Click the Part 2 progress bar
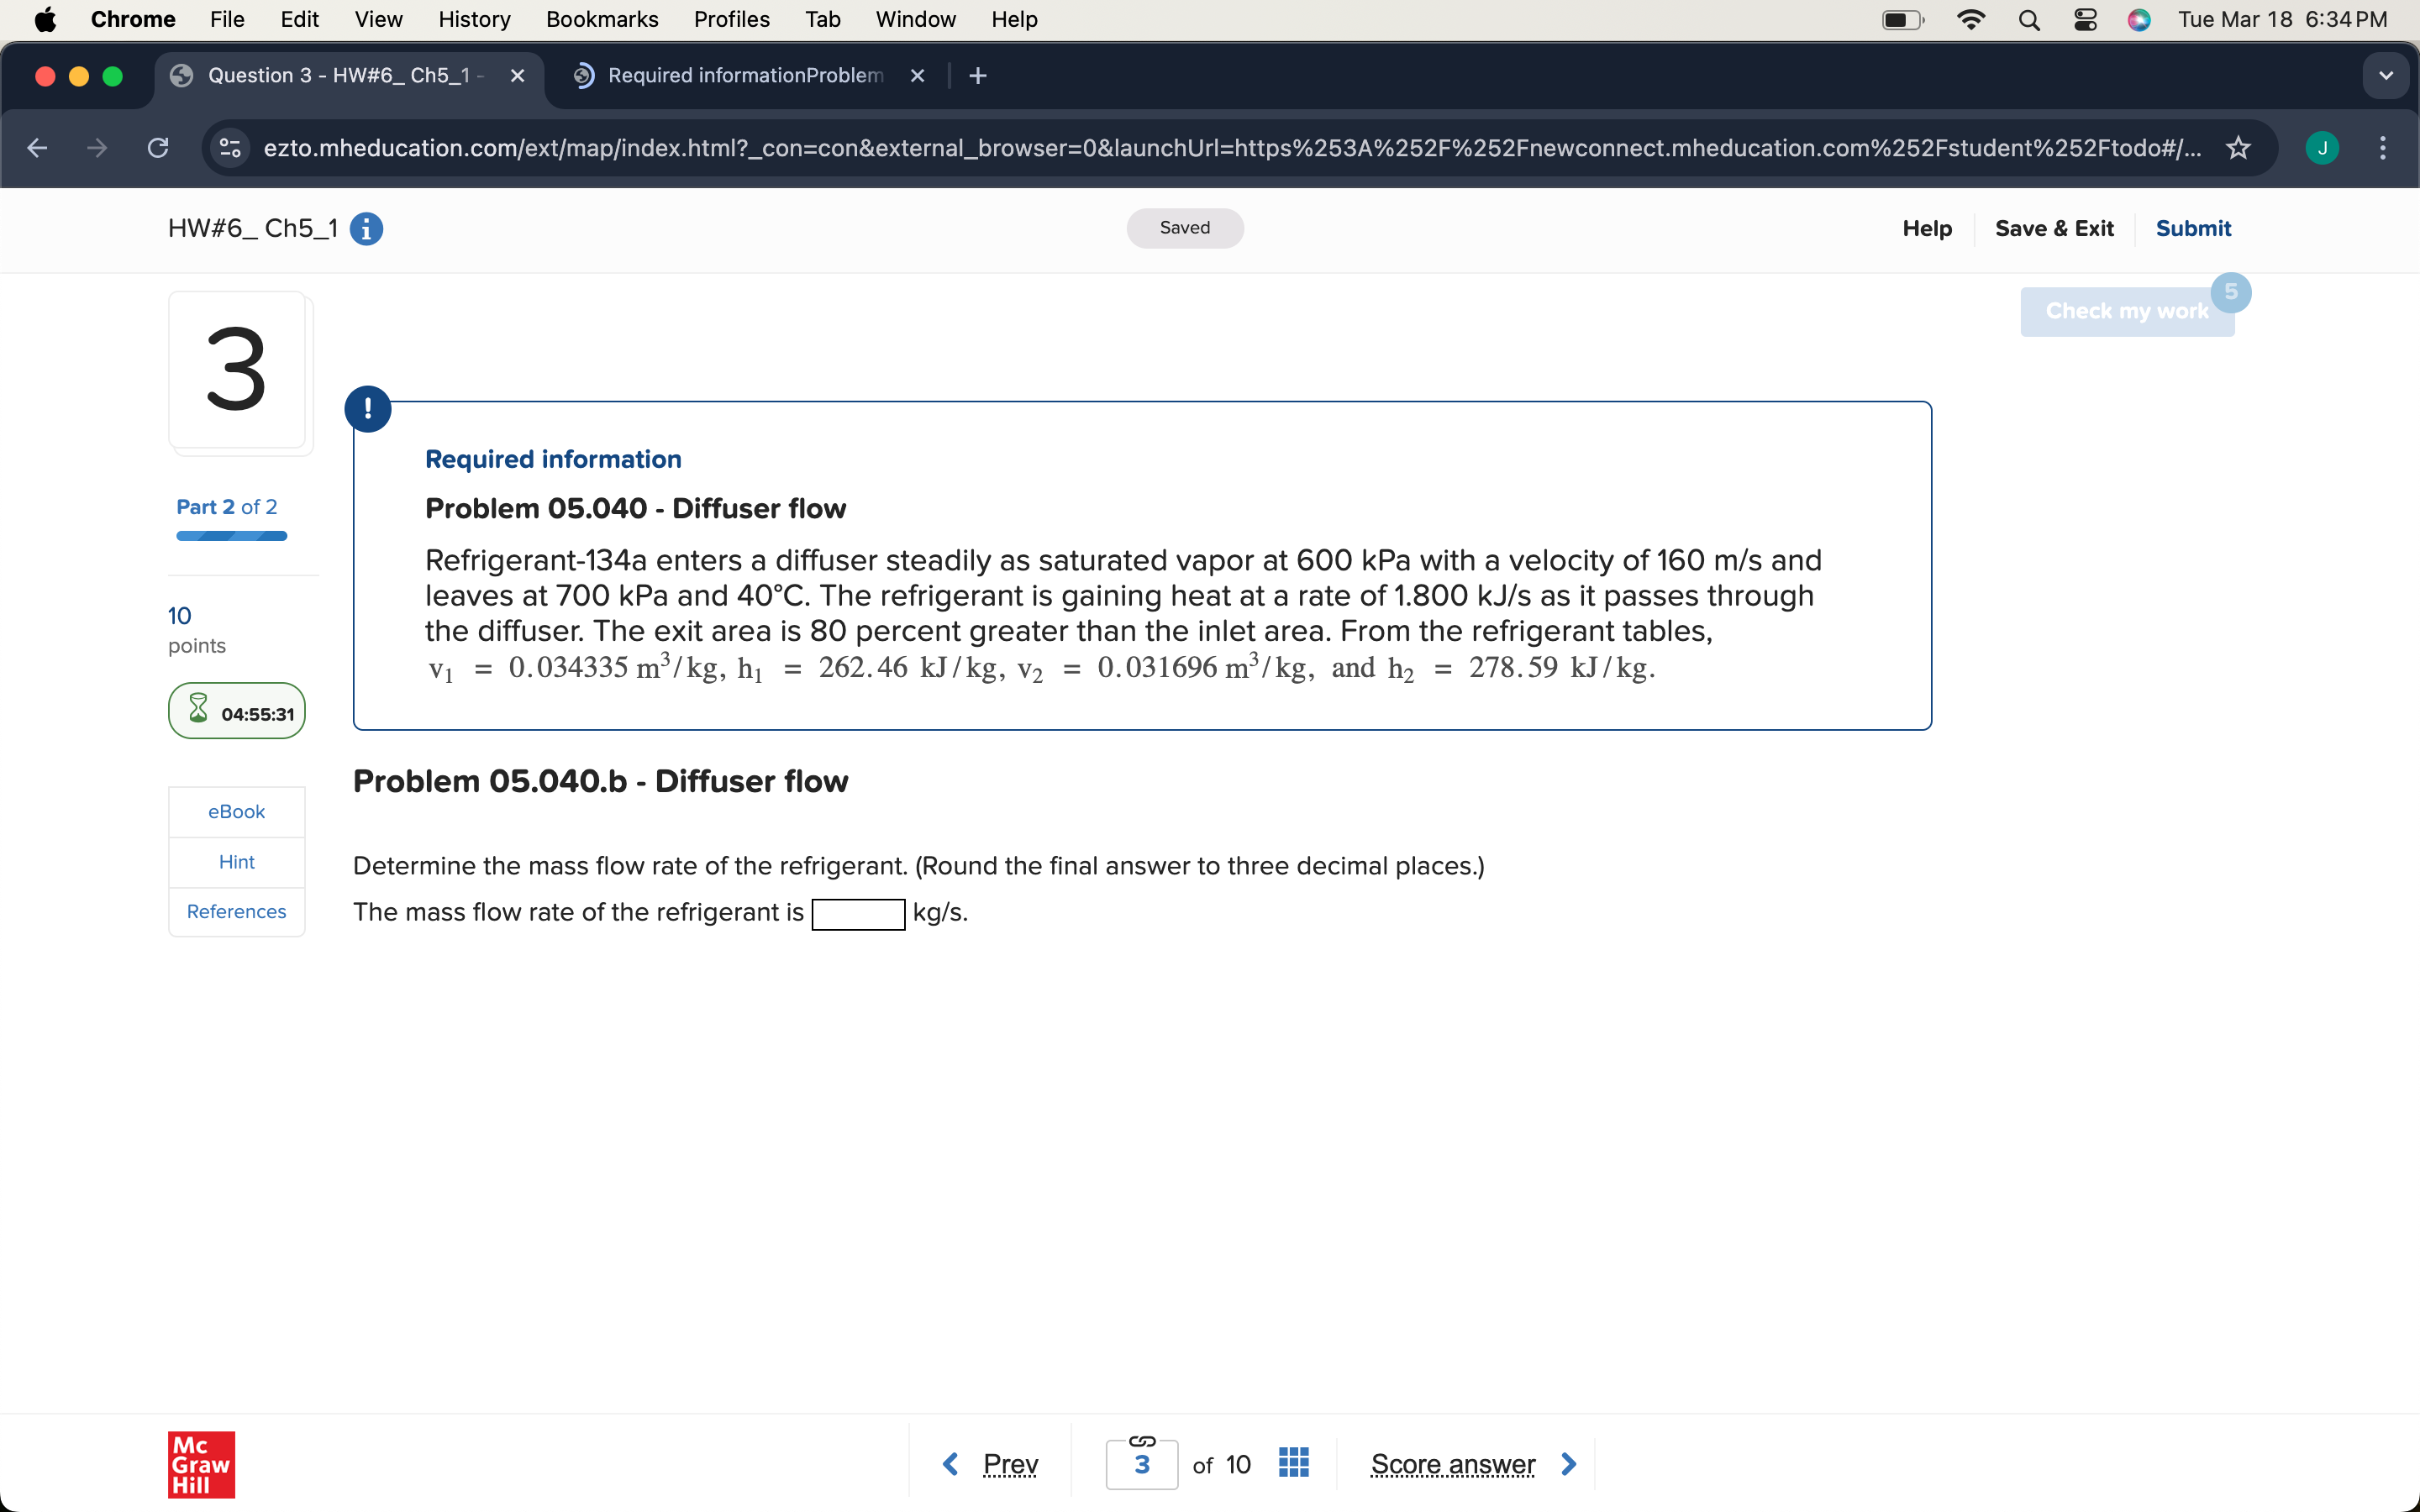The image size is (2420, 1512). coord(231,537)
